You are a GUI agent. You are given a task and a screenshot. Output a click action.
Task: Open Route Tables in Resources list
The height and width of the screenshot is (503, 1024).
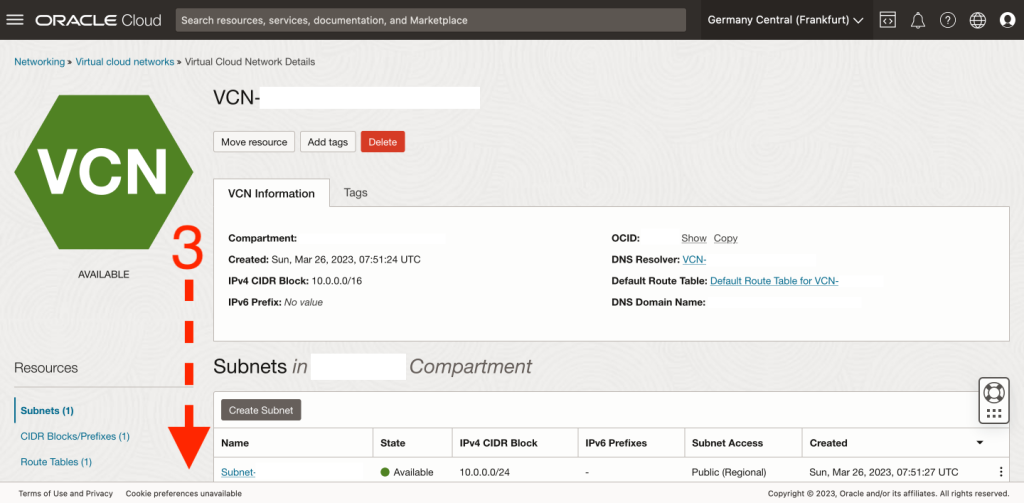coord(56,461)
